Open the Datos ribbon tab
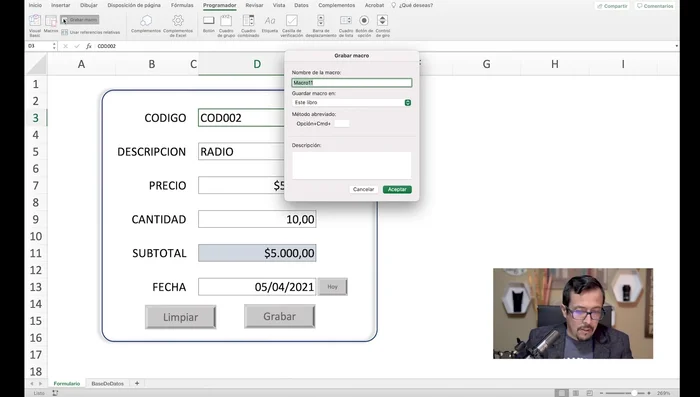 click(301, 5)
